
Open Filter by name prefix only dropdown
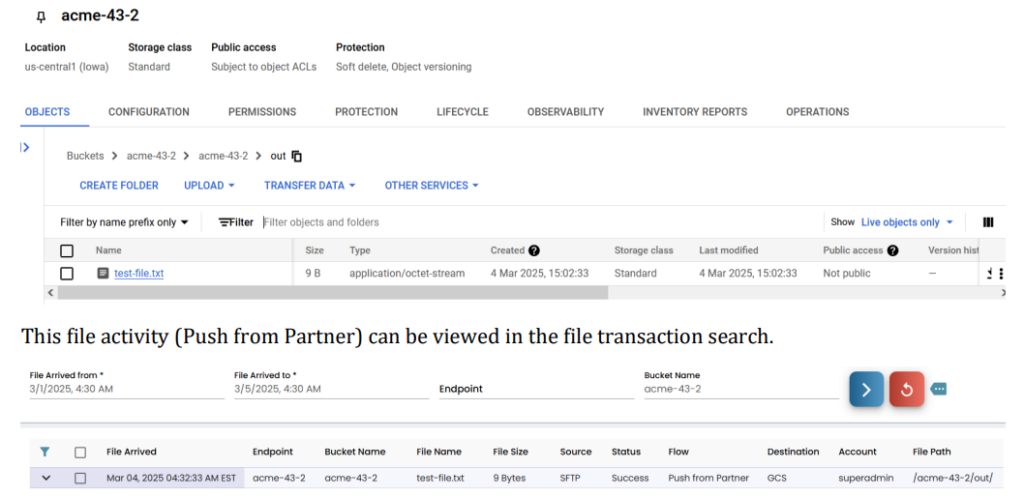click(124, 222)
